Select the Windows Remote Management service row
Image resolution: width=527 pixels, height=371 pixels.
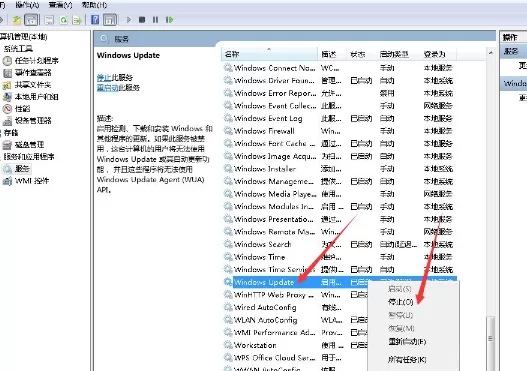click(339, 232)
